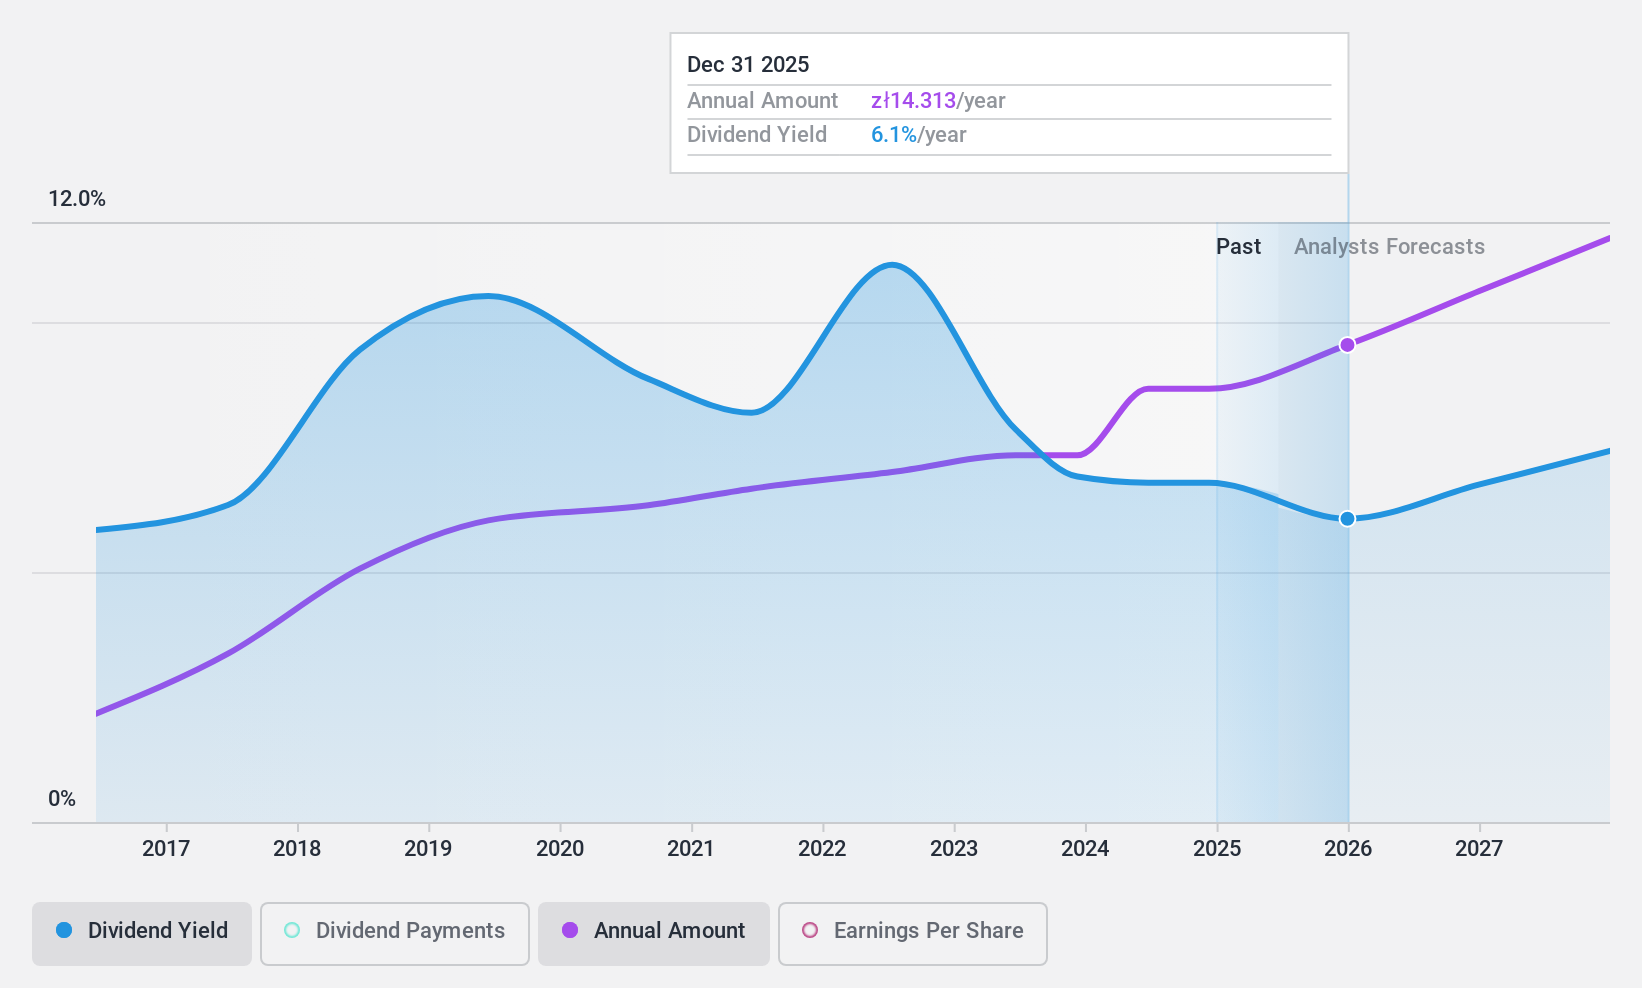Toggle the Annual Amount series

pos(653,933)
